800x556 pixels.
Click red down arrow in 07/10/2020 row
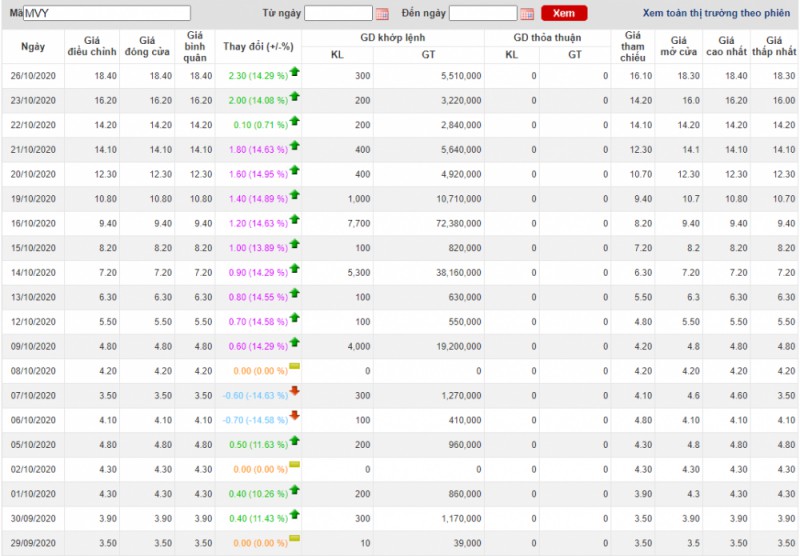pos(295,391)
